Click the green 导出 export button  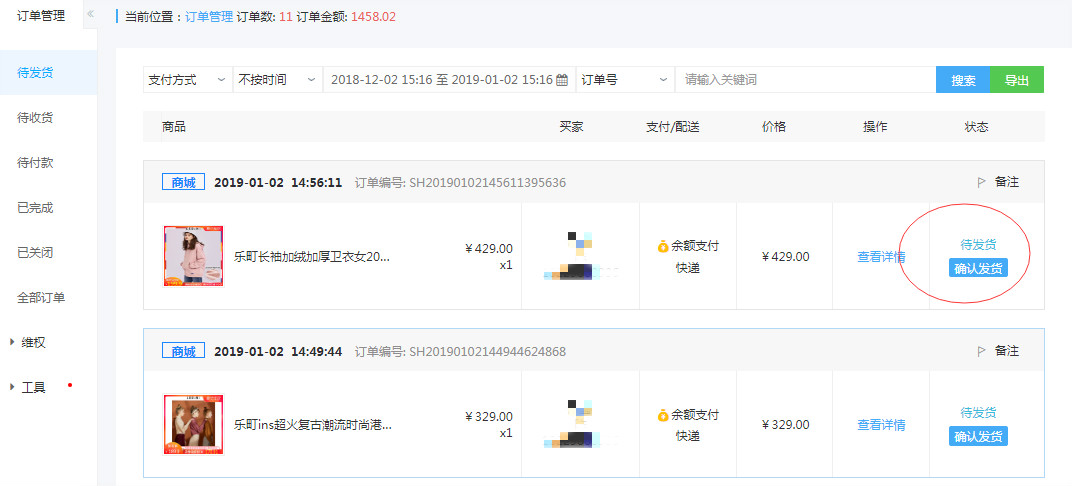(x=1016, y=80)
